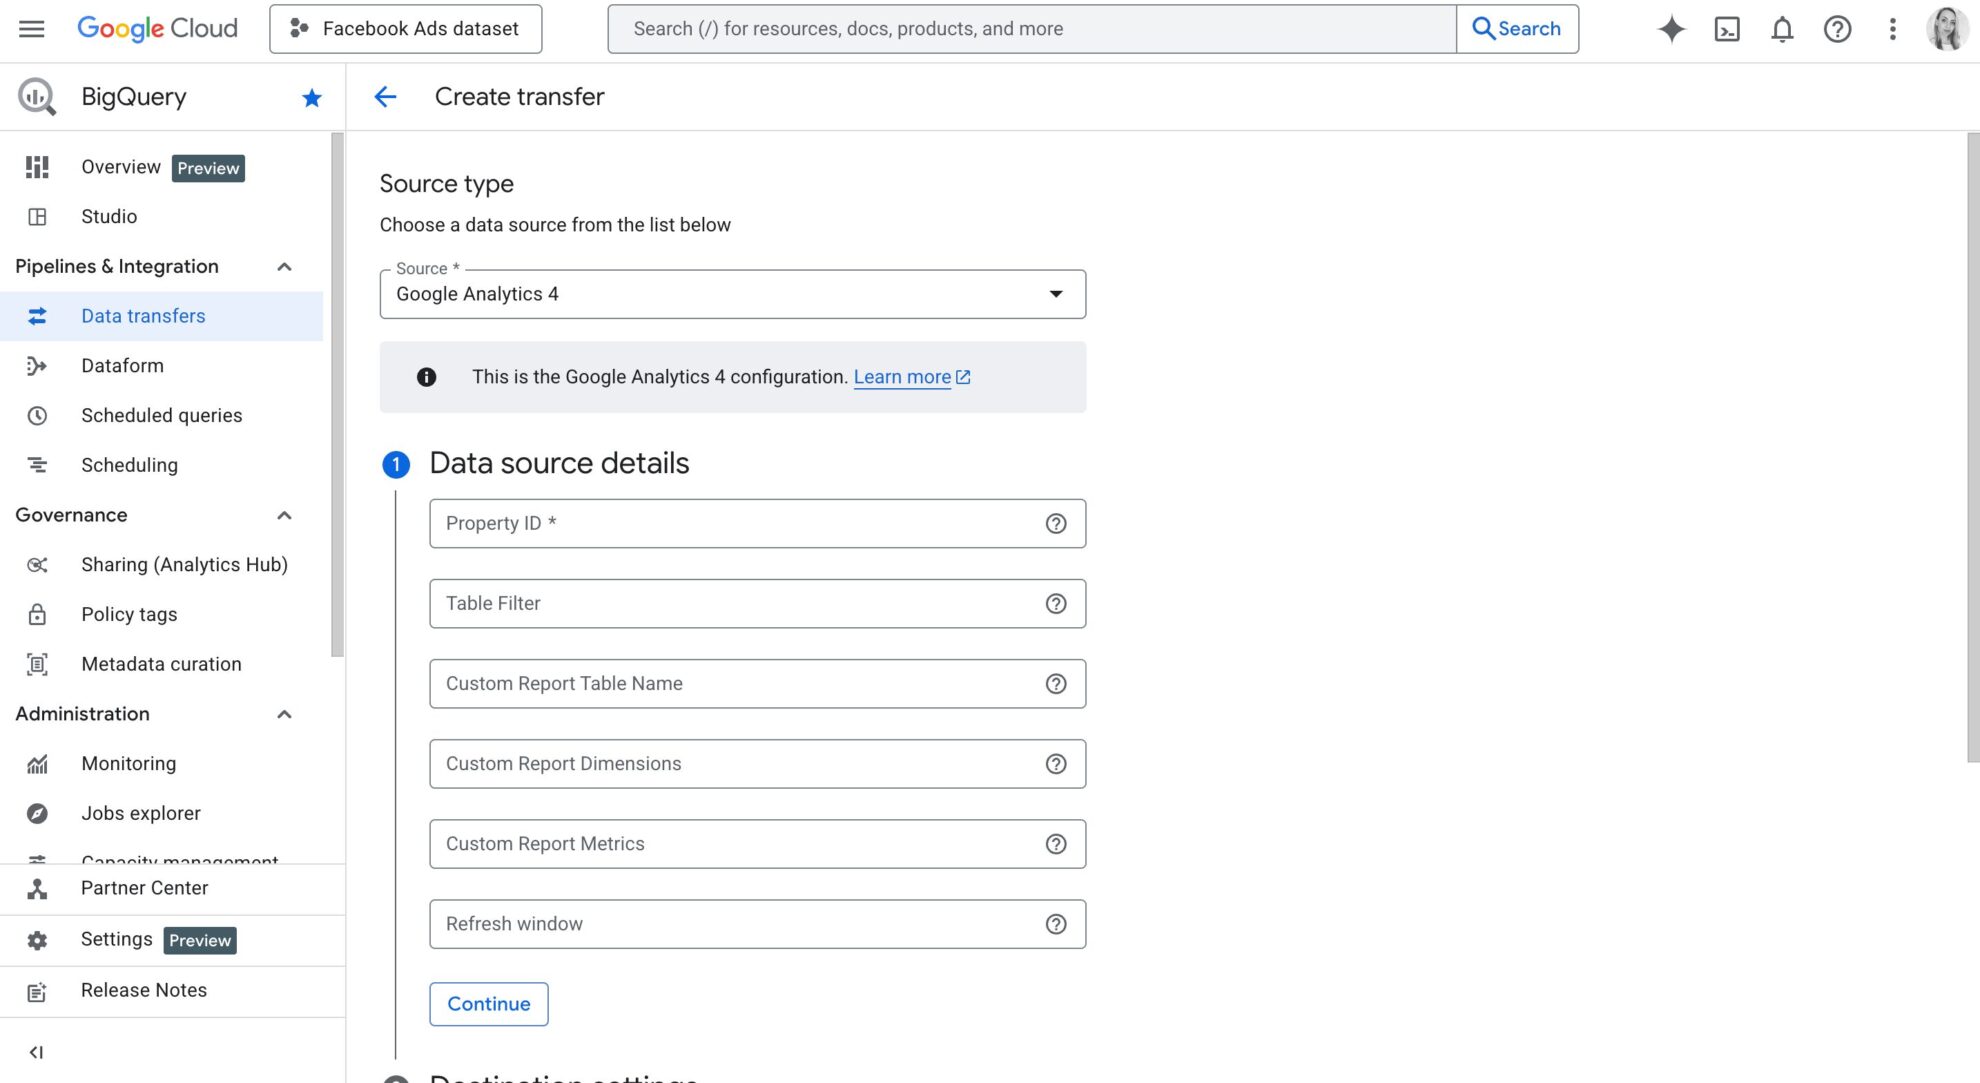The width and height of the screenshot is (1980, 1083).
Task: Show help for Custom Report Metrics
Action: (x=1056, y=844)
